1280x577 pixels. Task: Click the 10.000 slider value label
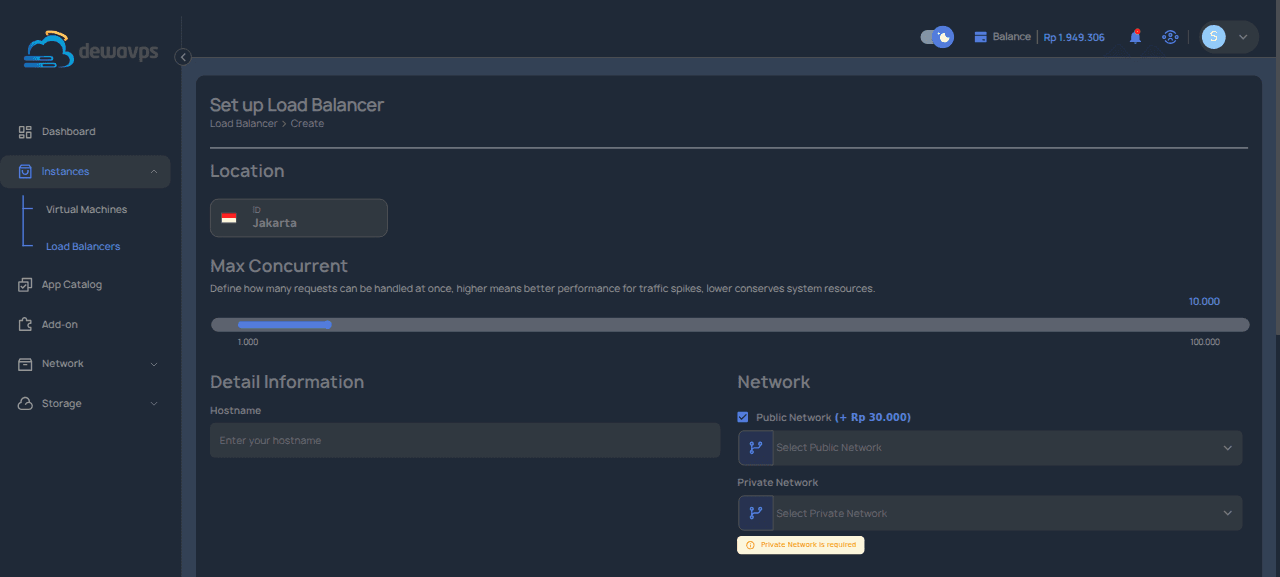tap(1204, 301)
